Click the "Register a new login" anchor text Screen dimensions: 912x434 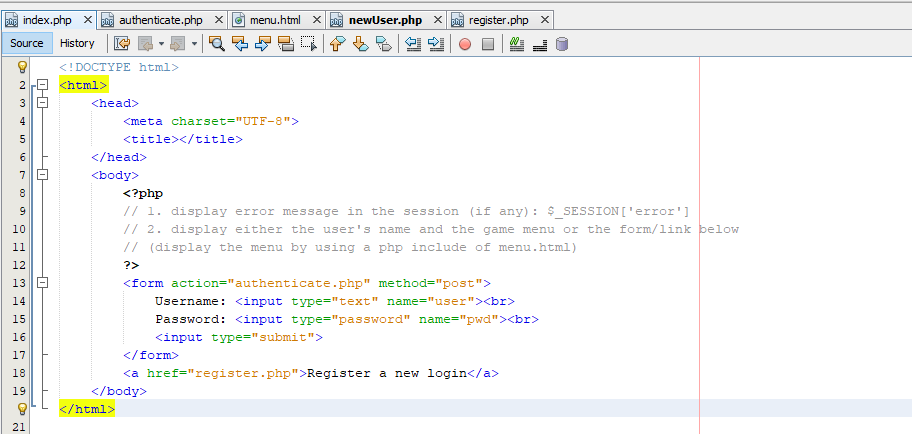[387, 374]
